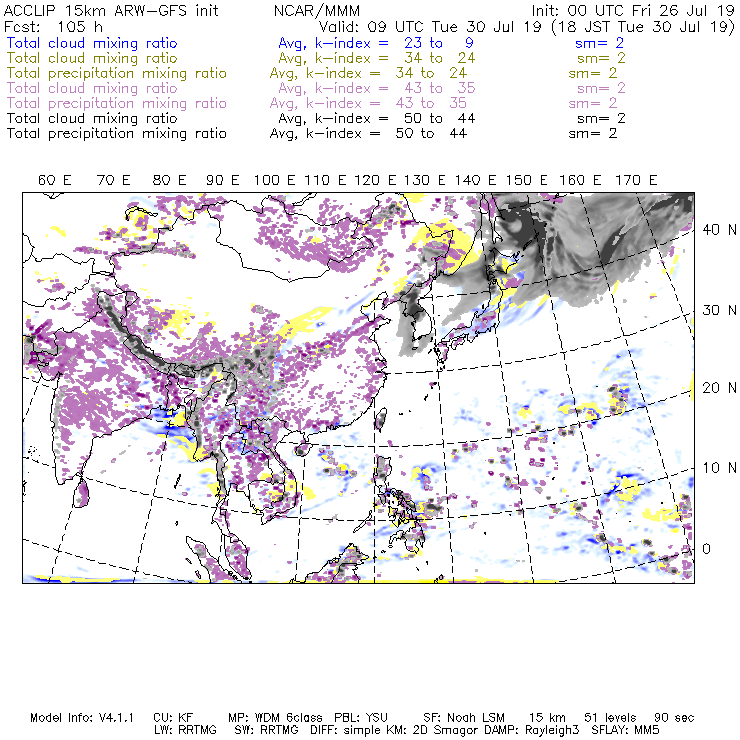Image resolution: width=740 pixels, height=740 pixels.
Task: Select 'LW: RRTMG' text
Action: pyautogui.click(x=185, y=730)
